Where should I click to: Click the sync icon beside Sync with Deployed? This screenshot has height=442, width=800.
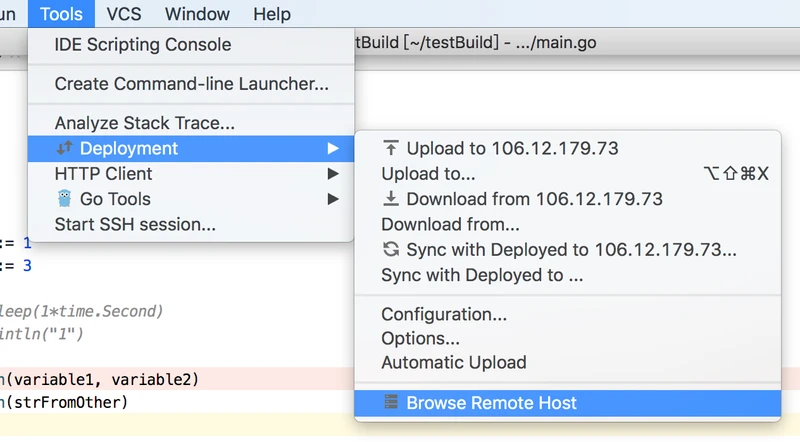[391, 249]
